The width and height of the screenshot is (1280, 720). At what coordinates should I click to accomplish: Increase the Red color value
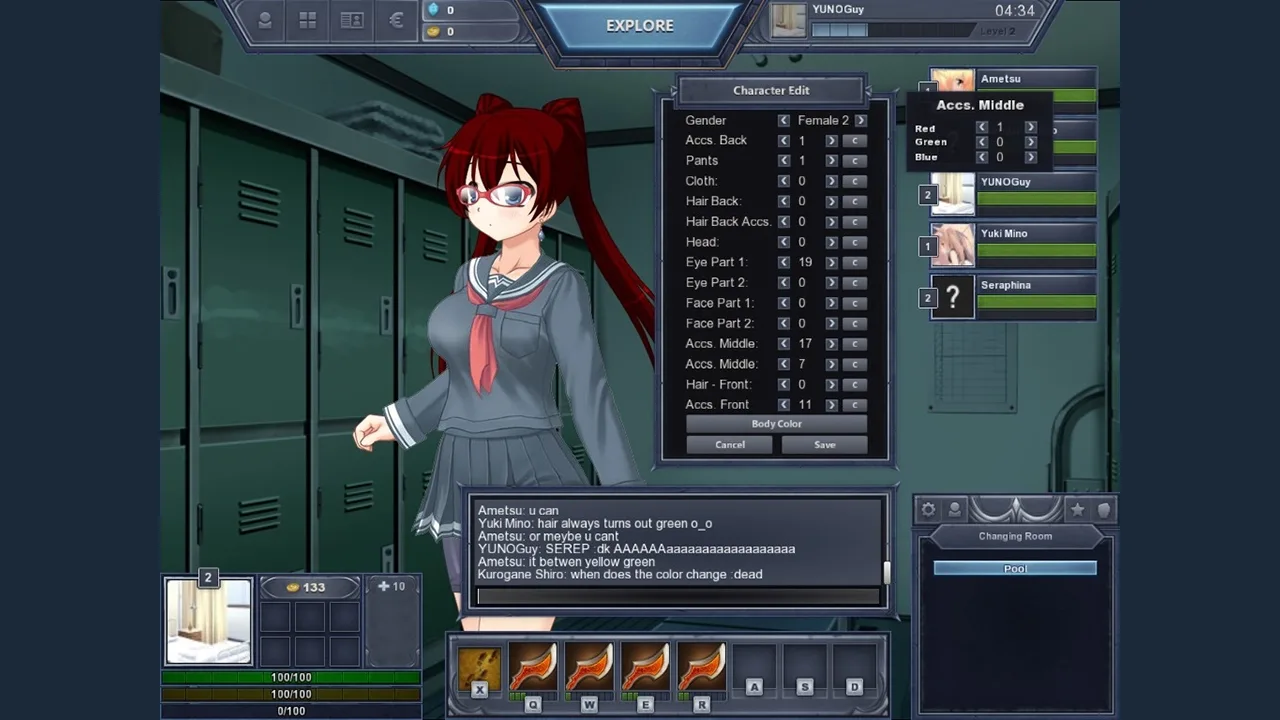1030,128
